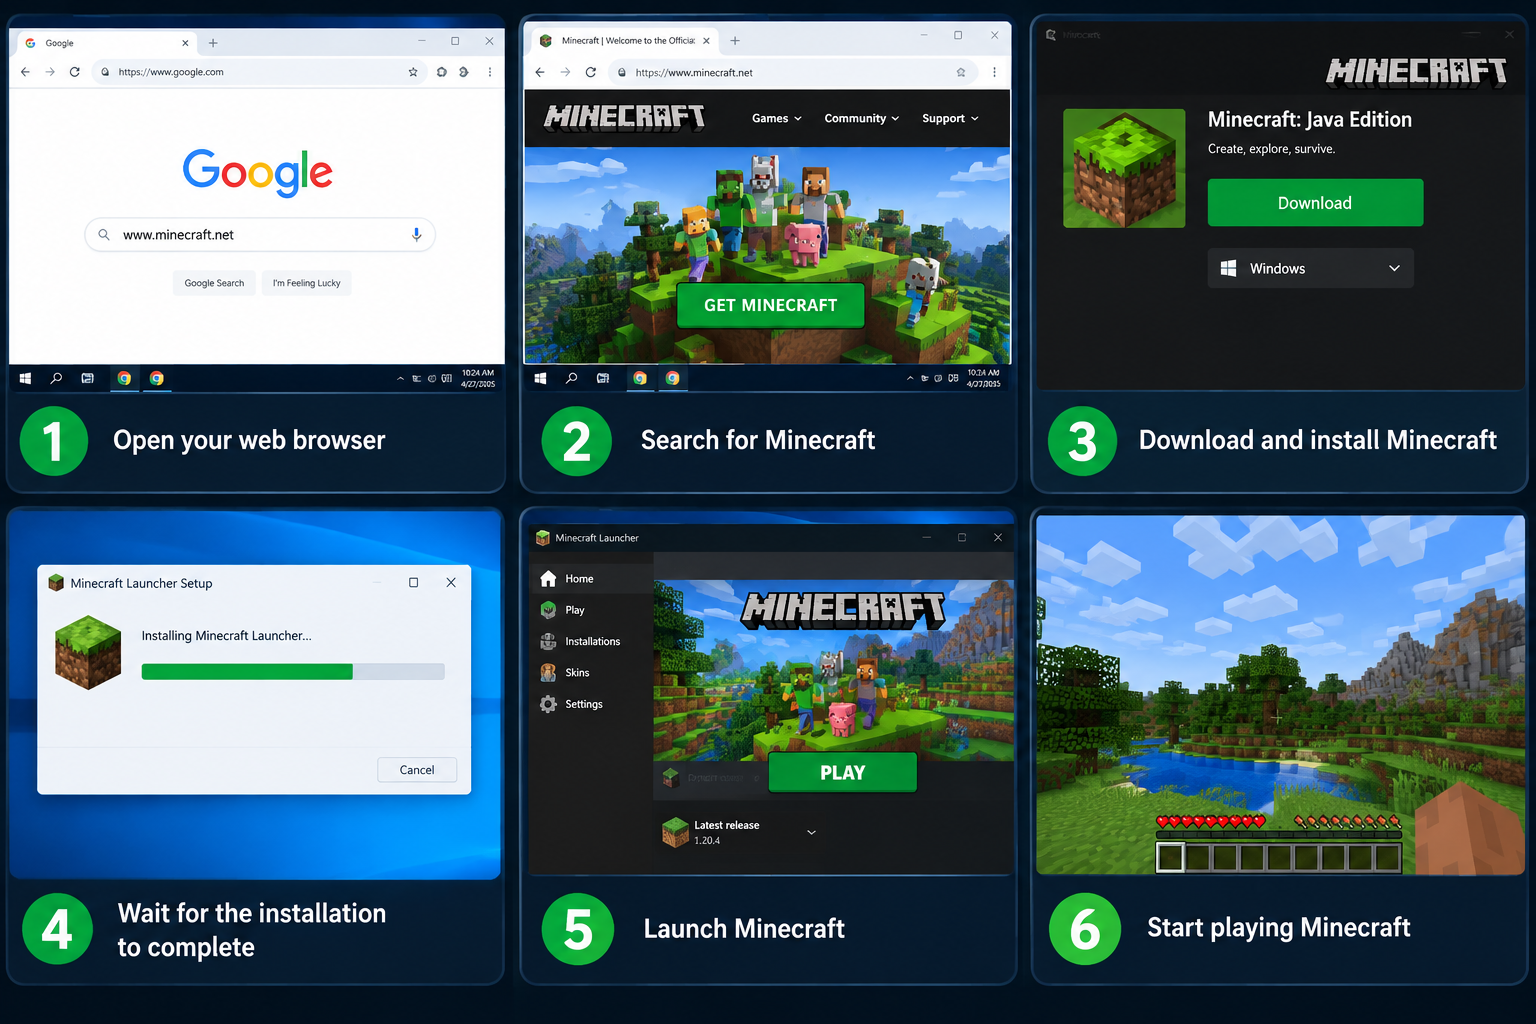Open the Start menu below the Minecraft website
Viewport: 1536px width, 1024px height.
pyautogui.click(x=541, y=378)
